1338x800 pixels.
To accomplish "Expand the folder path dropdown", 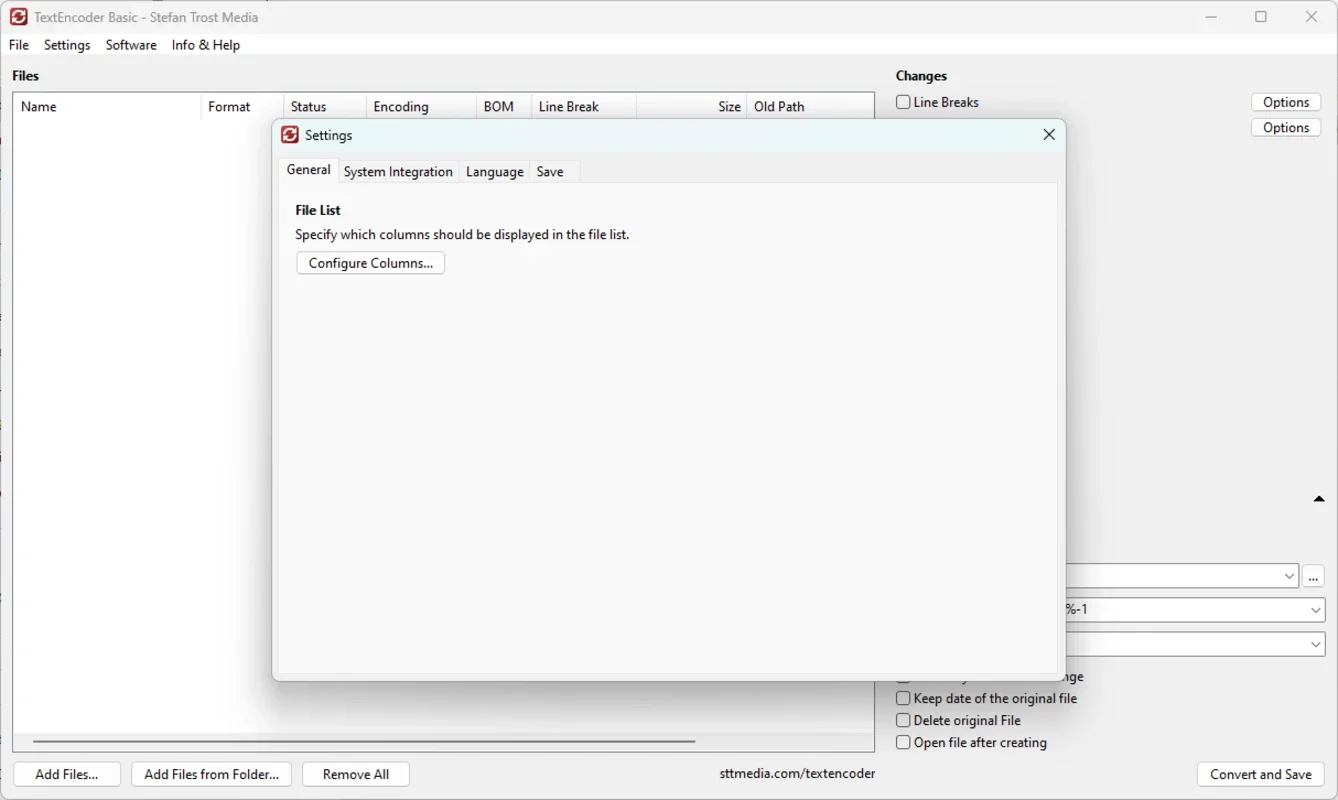I will pos(1289,576).
